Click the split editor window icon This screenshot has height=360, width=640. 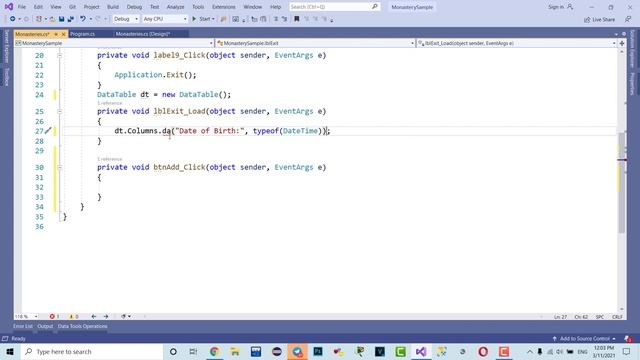click(622, 43)
